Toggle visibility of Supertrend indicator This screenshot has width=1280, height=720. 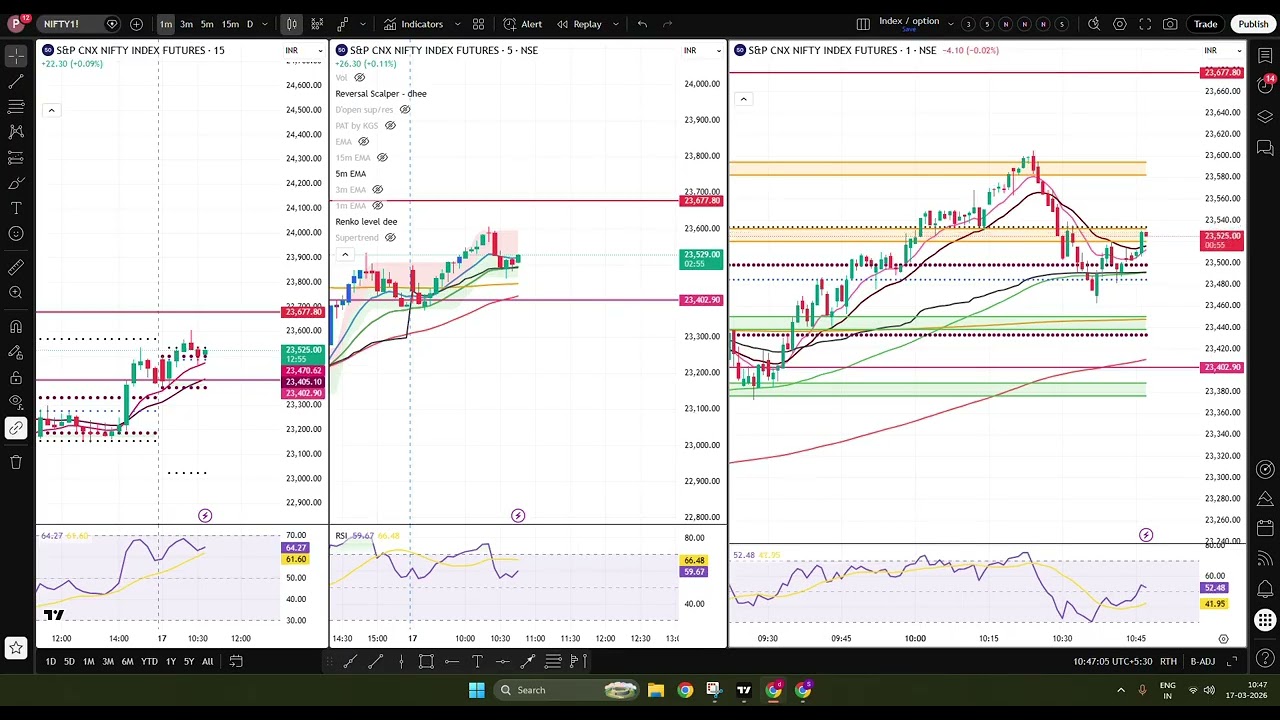[x=390, y=237]
